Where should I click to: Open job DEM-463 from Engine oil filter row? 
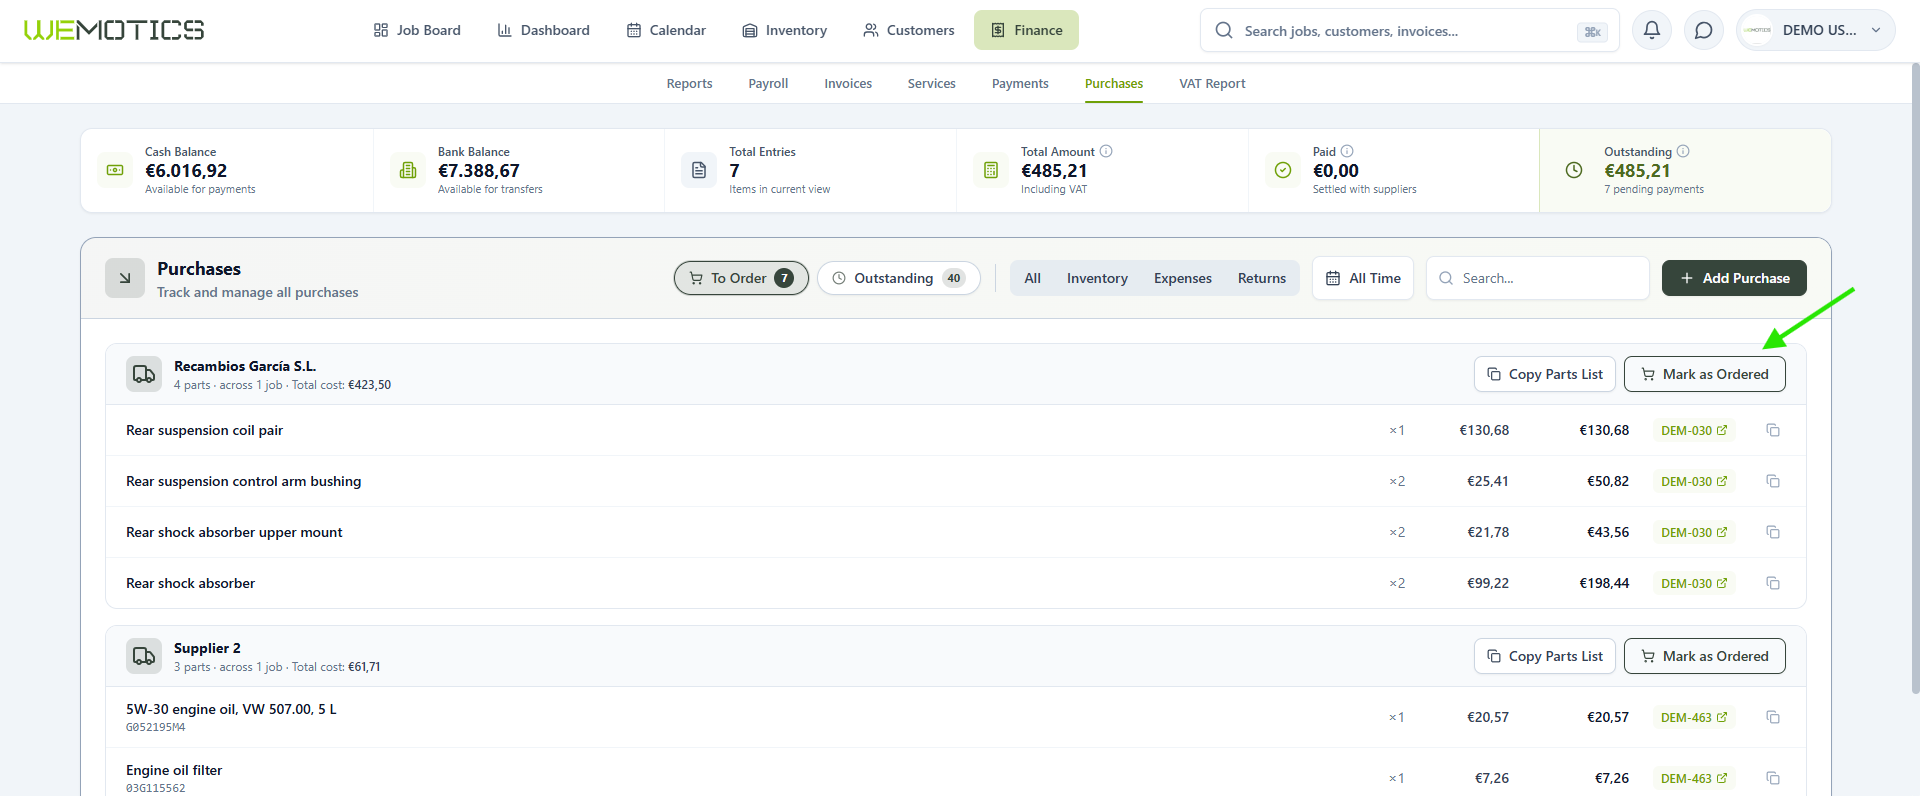coord(1694,778)
